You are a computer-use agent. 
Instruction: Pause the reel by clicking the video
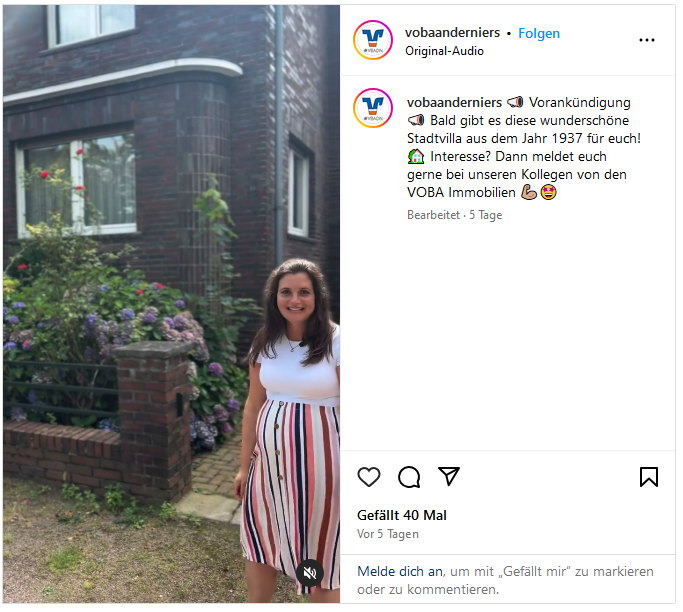(171, 304)
